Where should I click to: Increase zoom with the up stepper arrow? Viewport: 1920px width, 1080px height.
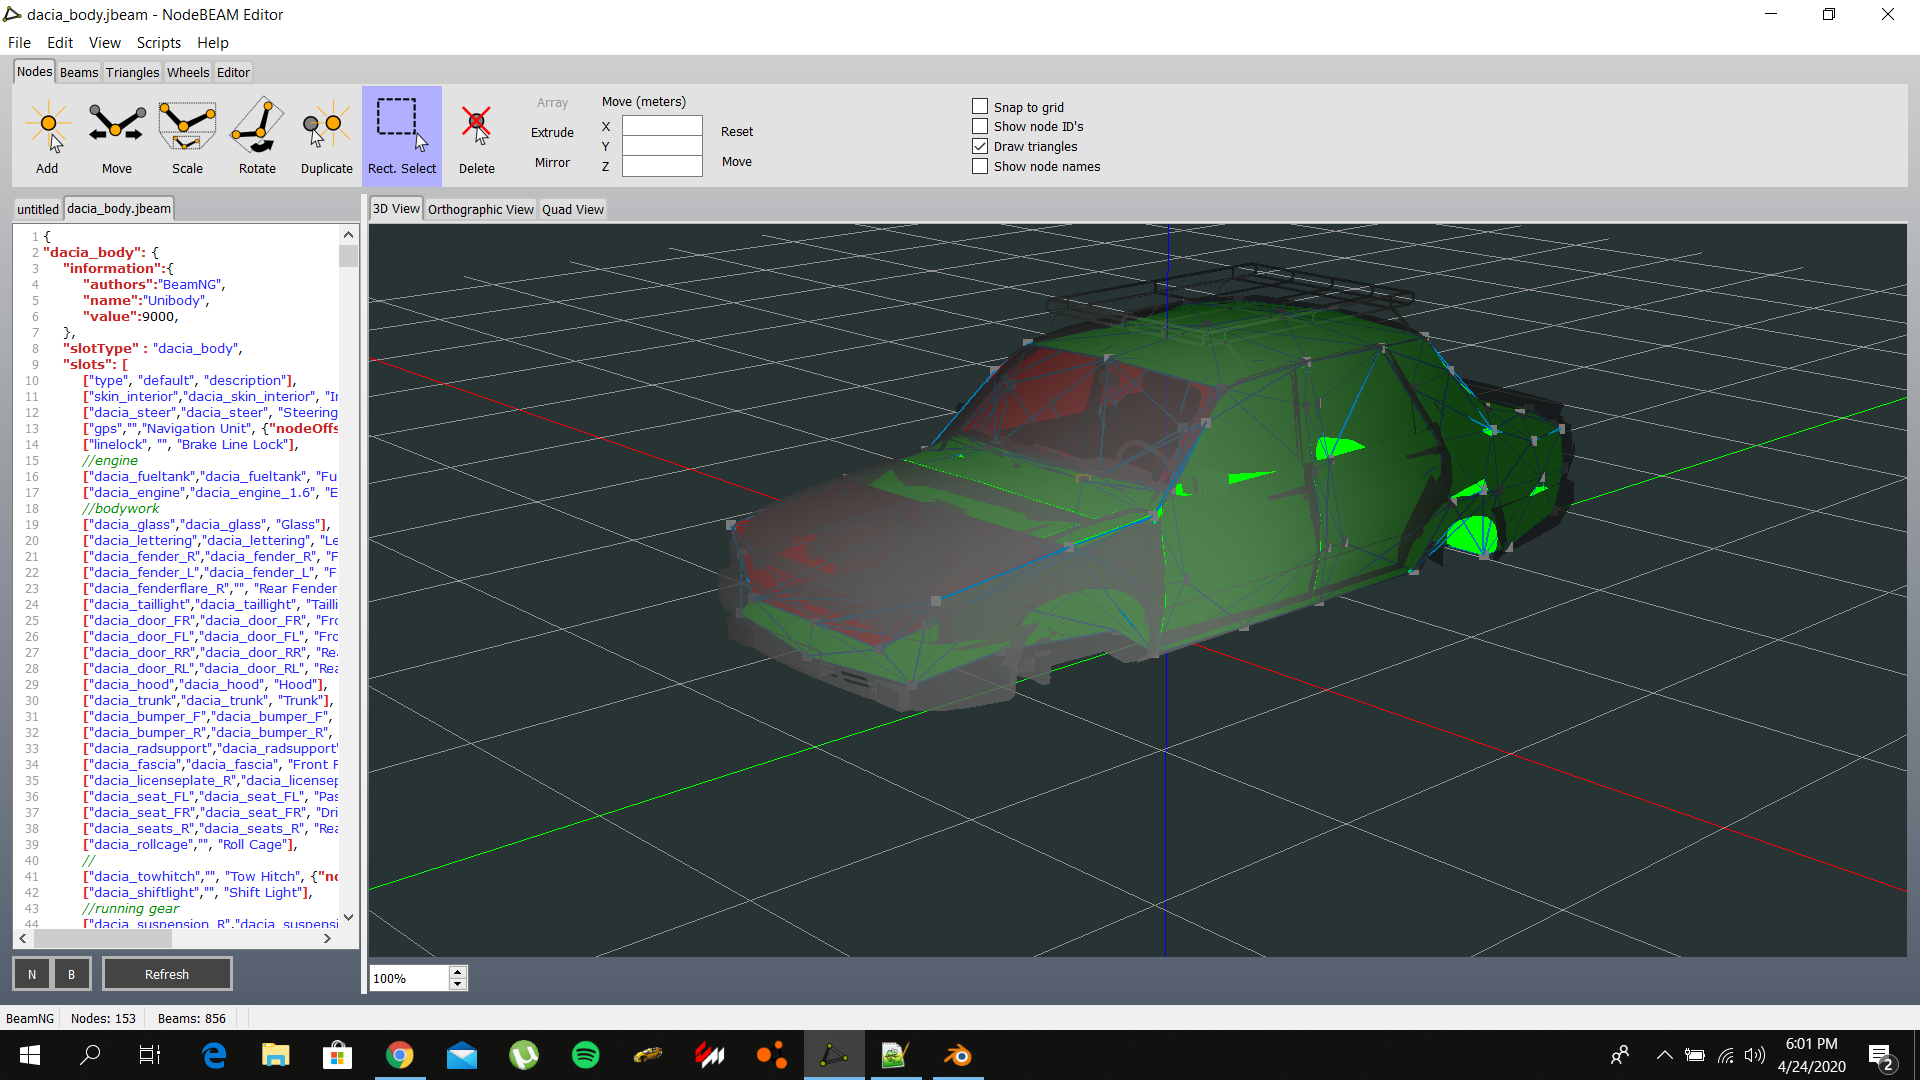tap(458, 972)
